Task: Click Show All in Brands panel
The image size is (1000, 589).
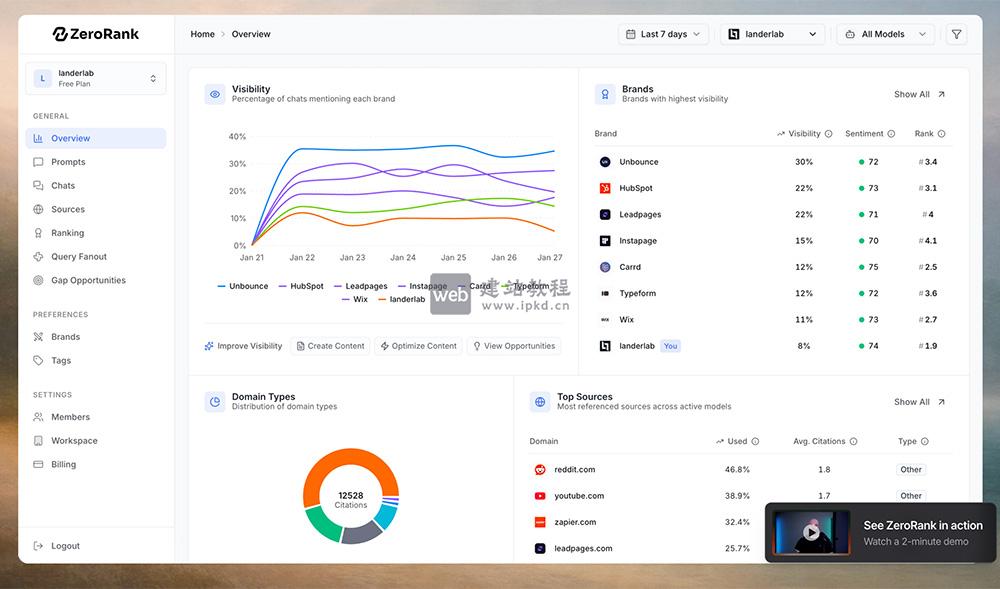Action: 919,94
